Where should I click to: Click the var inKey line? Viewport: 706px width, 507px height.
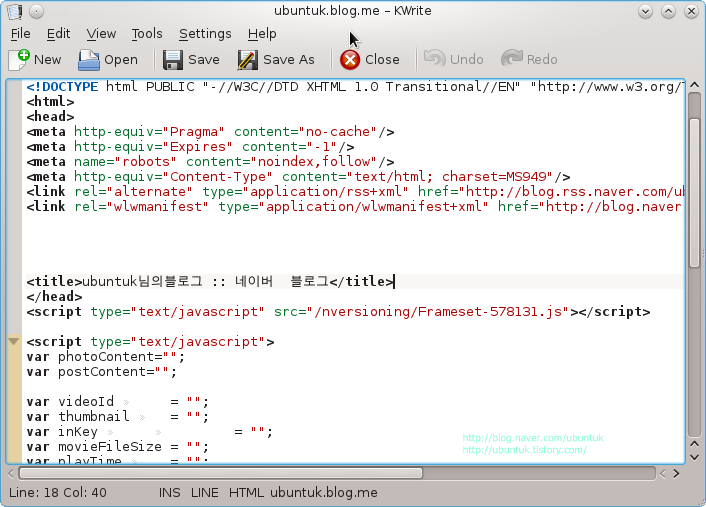[149, 432]
